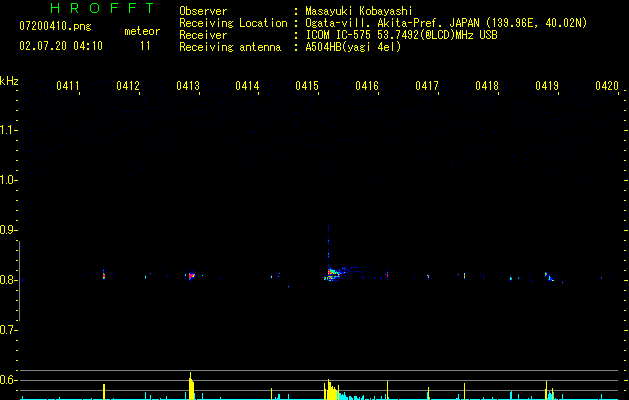Image resolution: width=629 pixels, height=400 pixels.
Task: Click the Receiving antenna label
Action: [230, 47]
